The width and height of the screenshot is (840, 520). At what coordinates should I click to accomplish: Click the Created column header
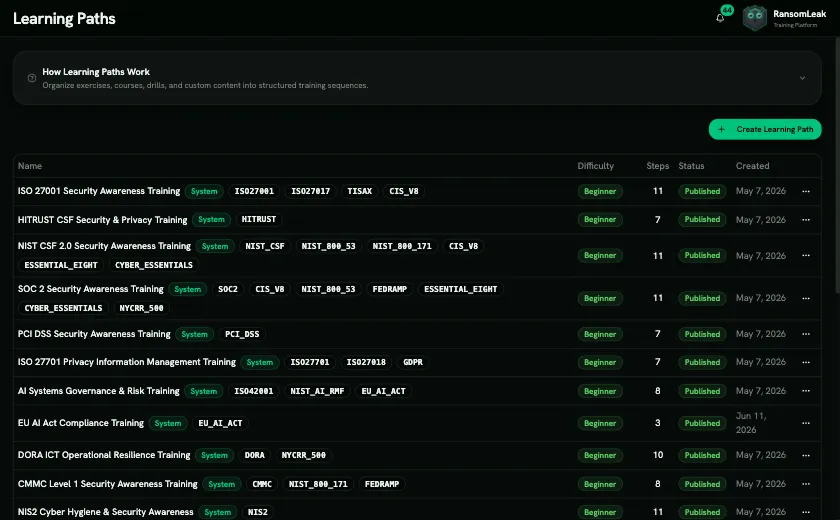[752, 166]
